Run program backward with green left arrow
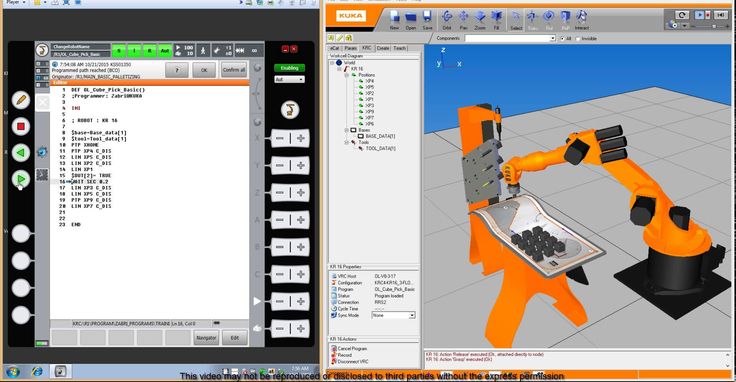This screenshot has height=382, width=736. click(x=21, y=153)
